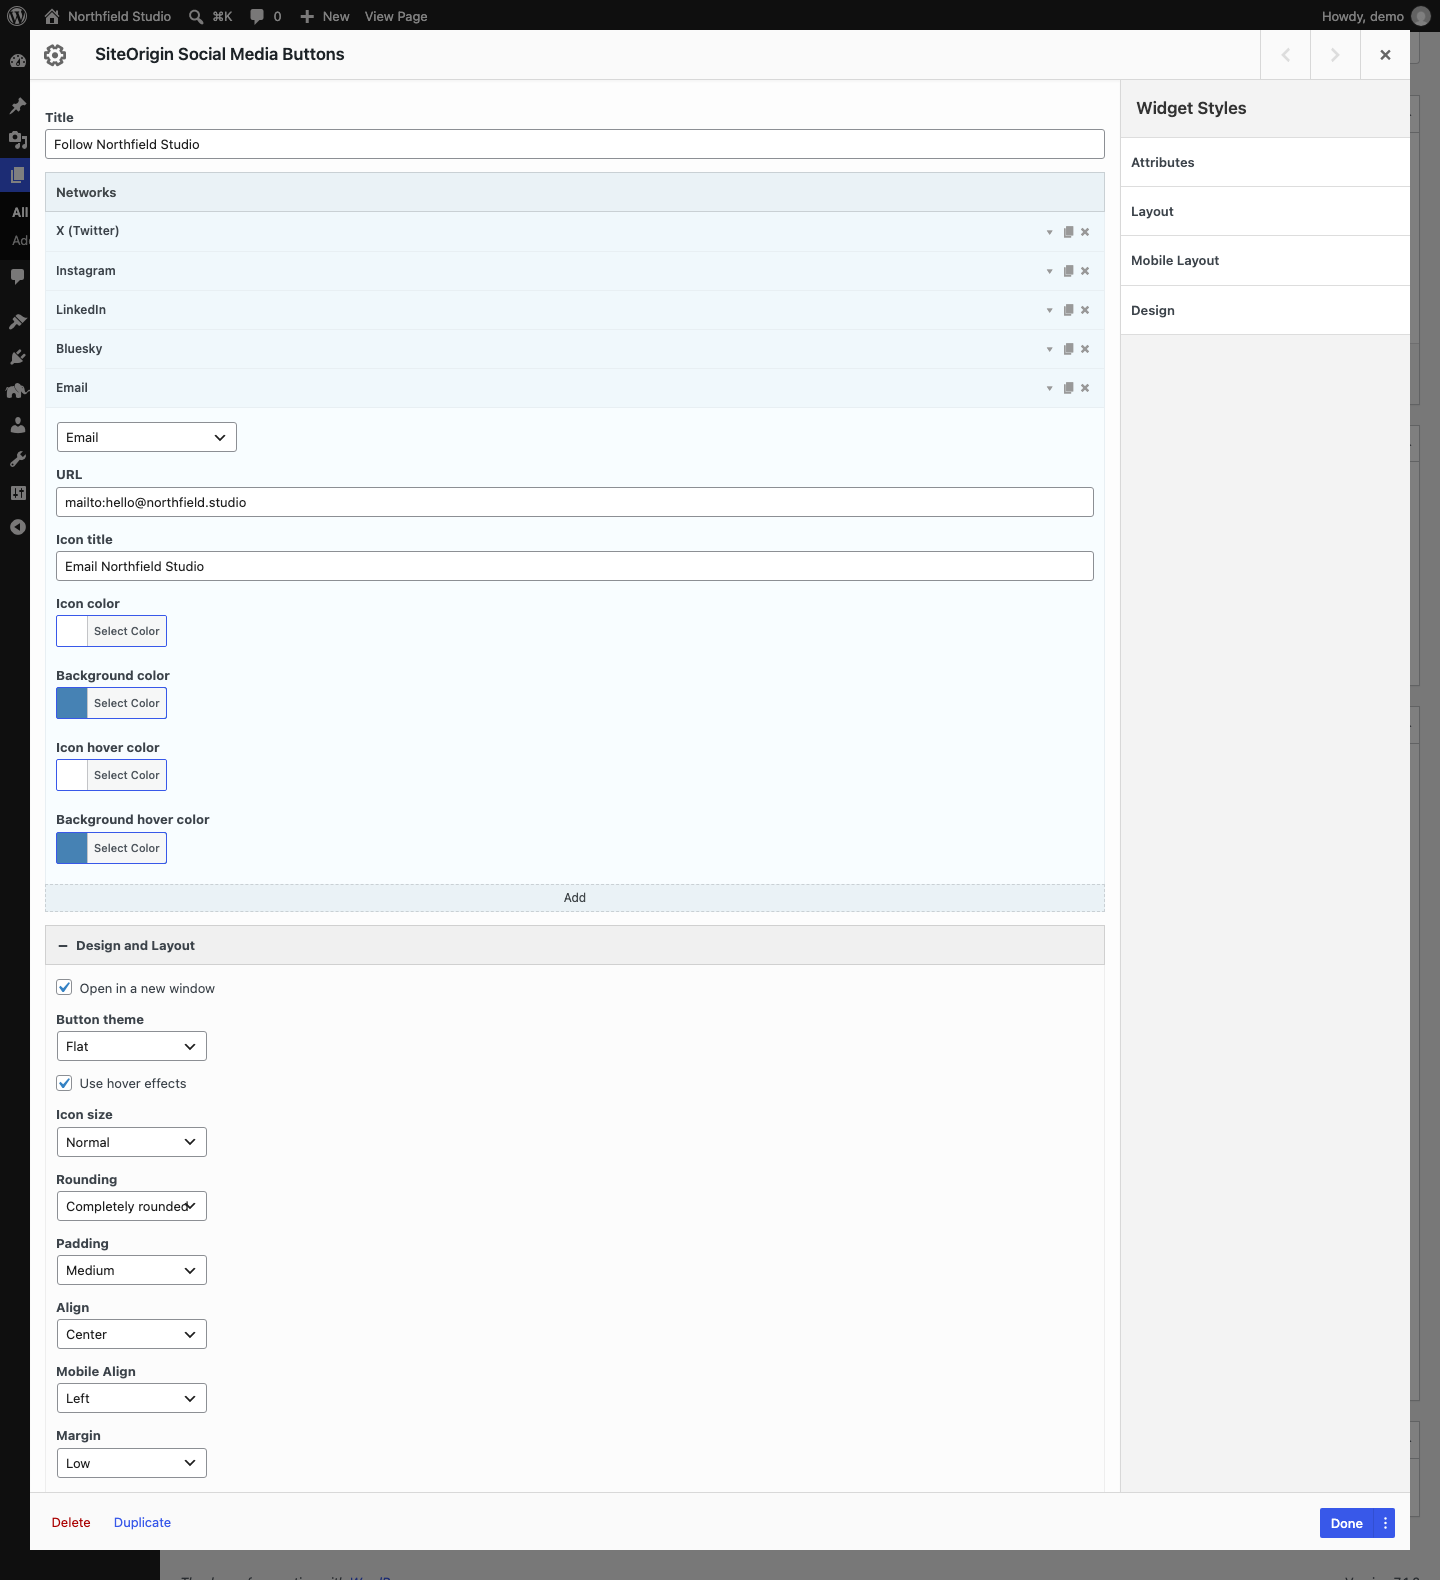Remove the X (Twitter) network row
Screen dimensions: 1440x1580
1085,232
